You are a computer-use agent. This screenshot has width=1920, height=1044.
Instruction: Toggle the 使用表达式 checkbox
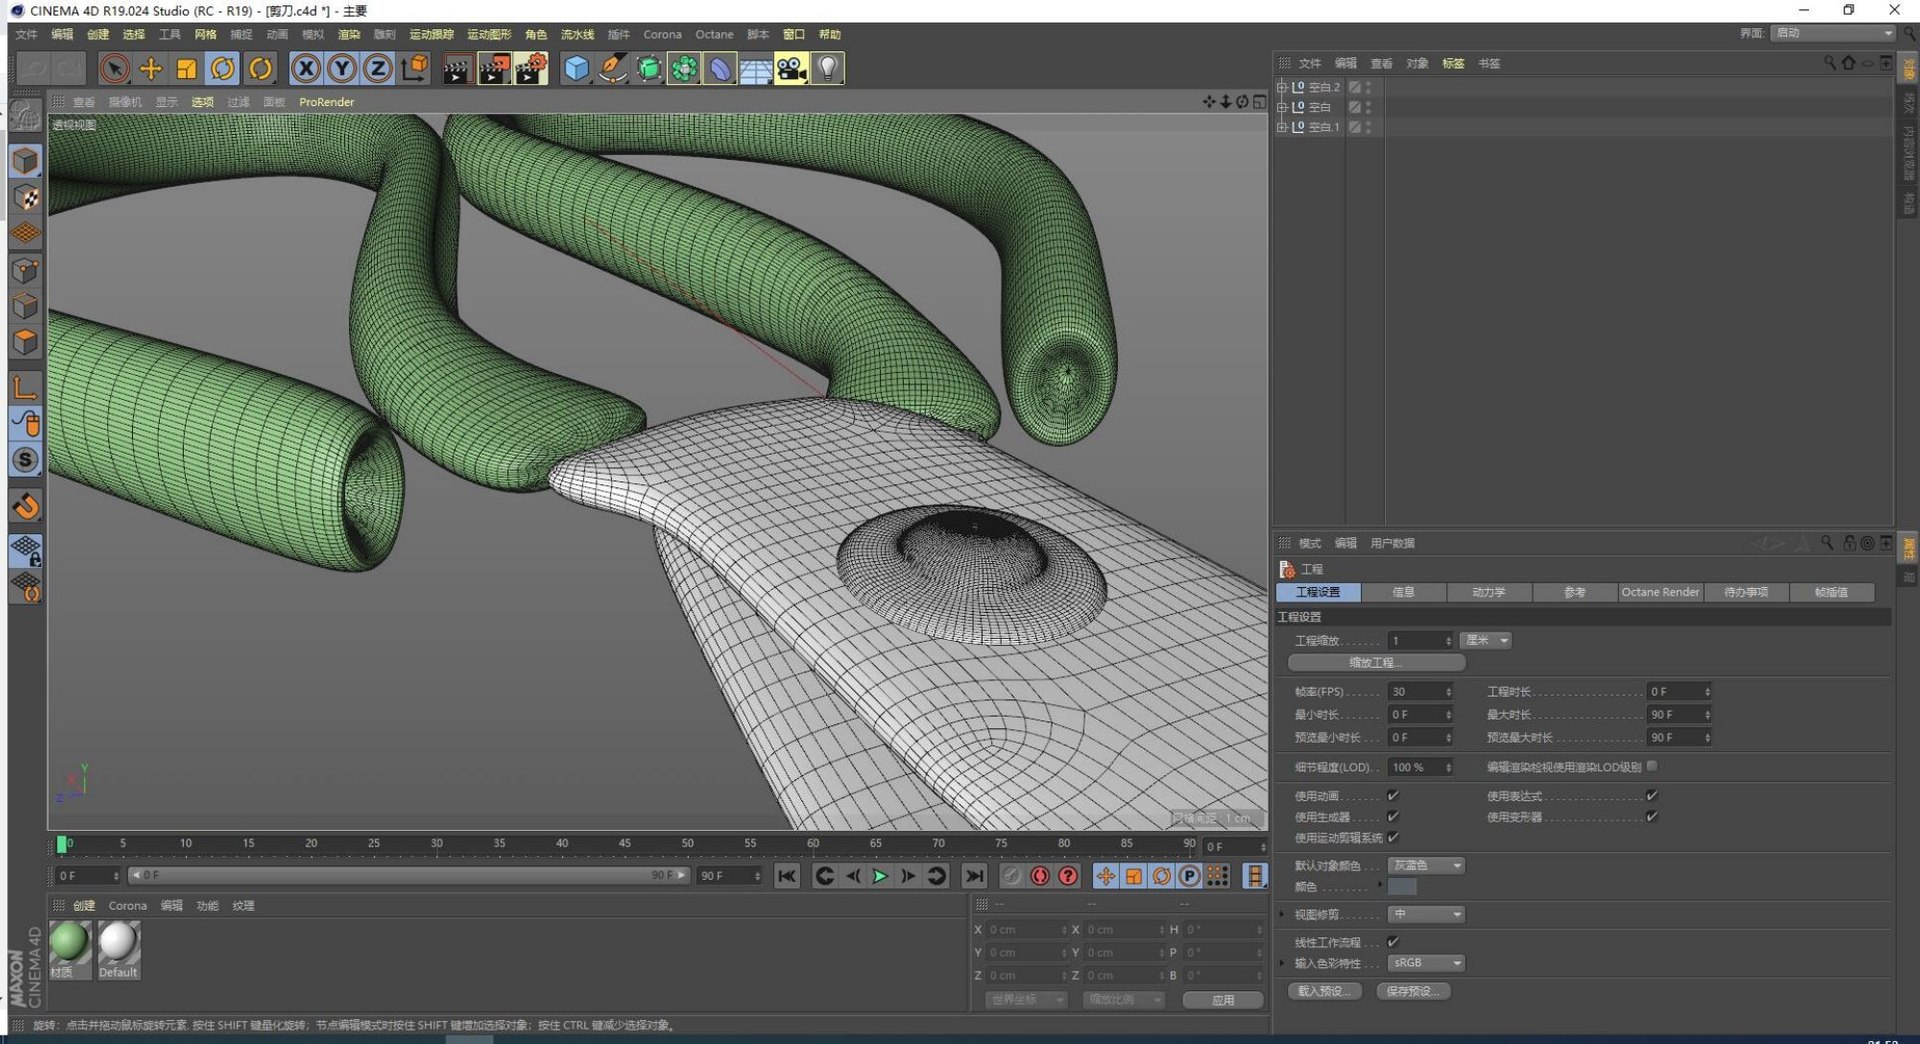coord(1652,796)
